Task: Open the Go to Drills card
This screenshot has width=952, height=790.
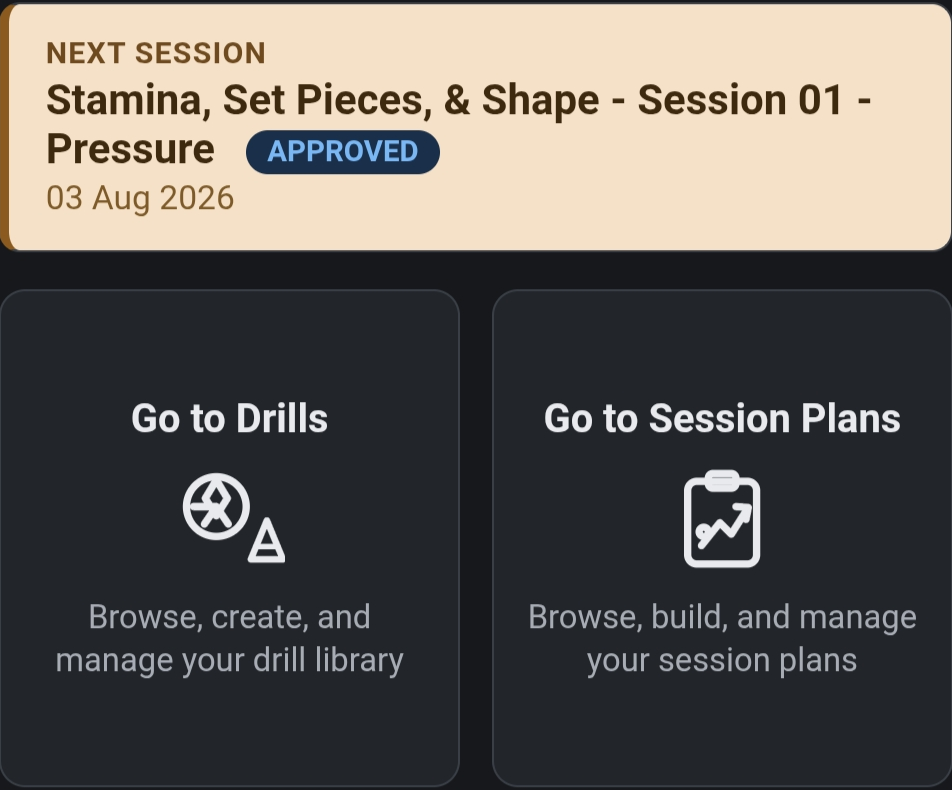Action: tap(230, 538)
